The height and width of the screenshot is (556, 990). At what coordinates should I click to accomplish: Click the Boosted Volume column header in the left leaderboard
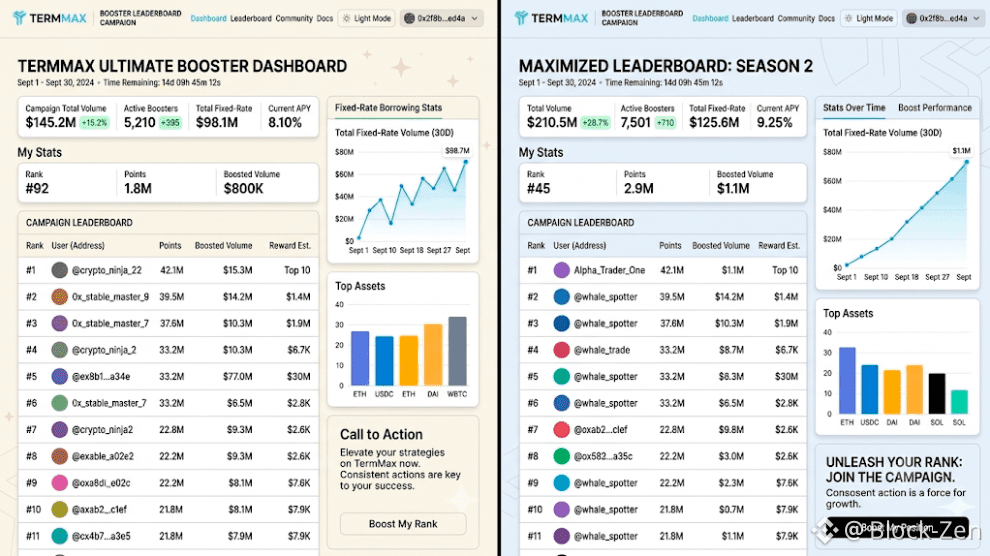(224, 245)
